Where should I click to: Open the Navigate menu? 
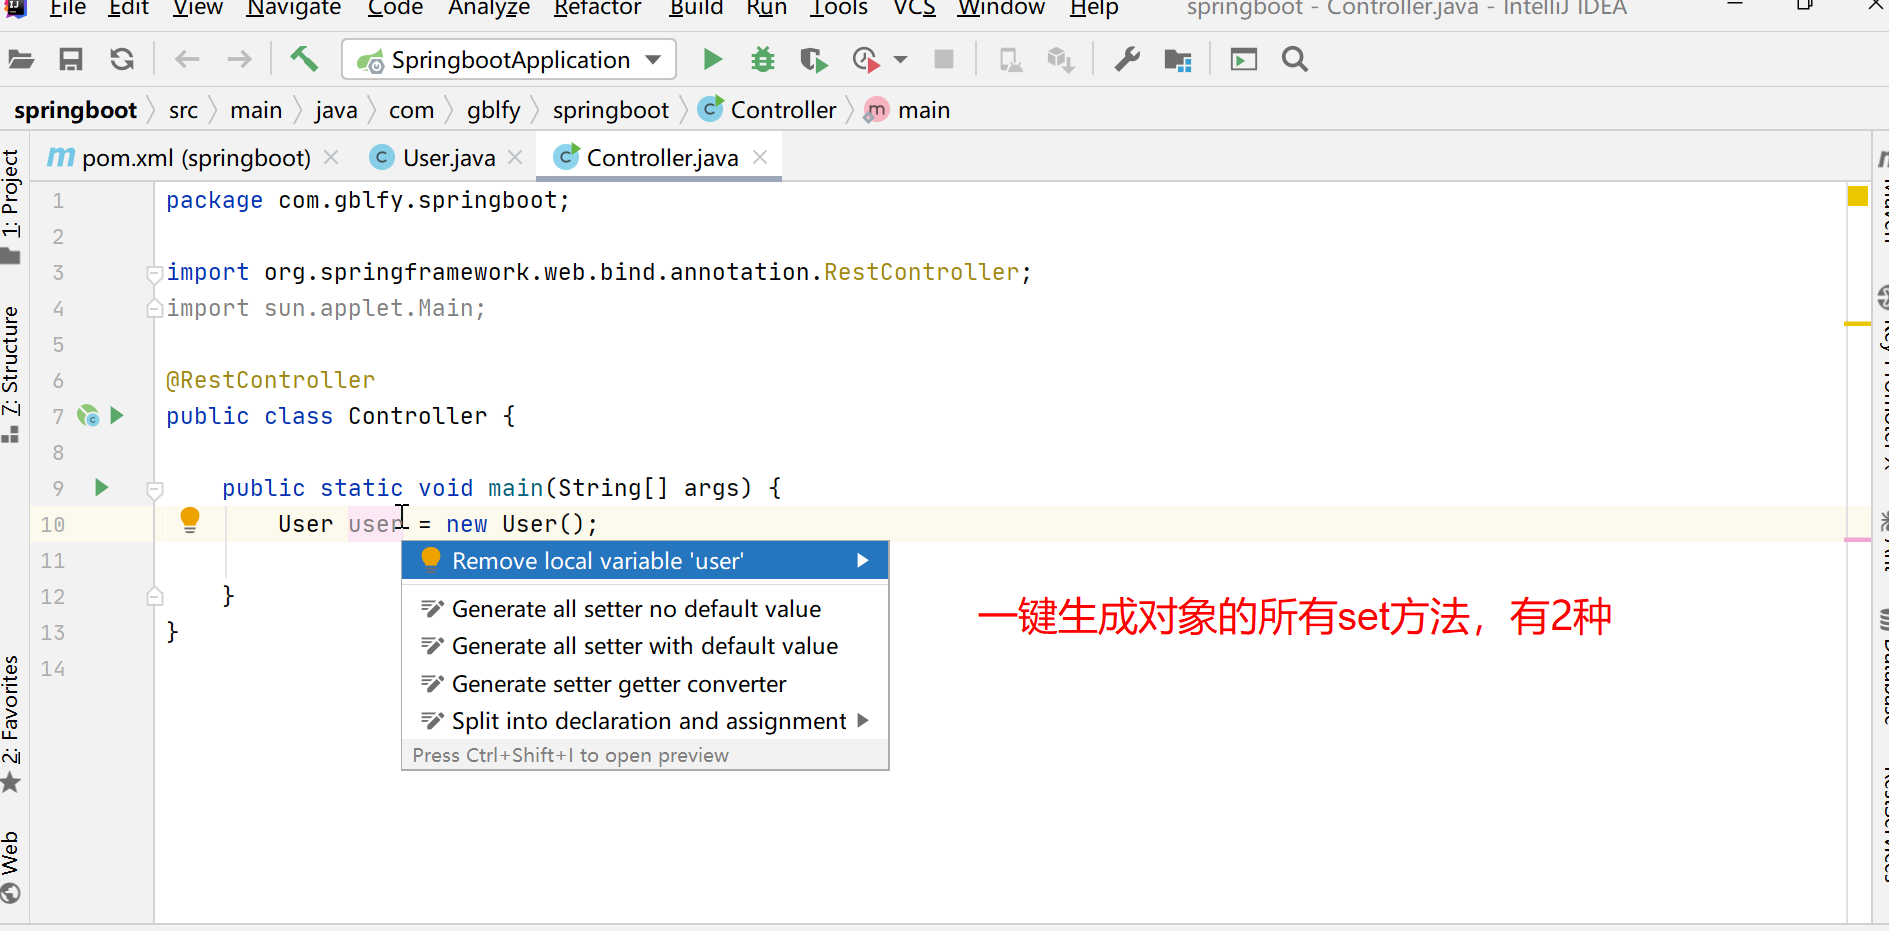point(294,8)
